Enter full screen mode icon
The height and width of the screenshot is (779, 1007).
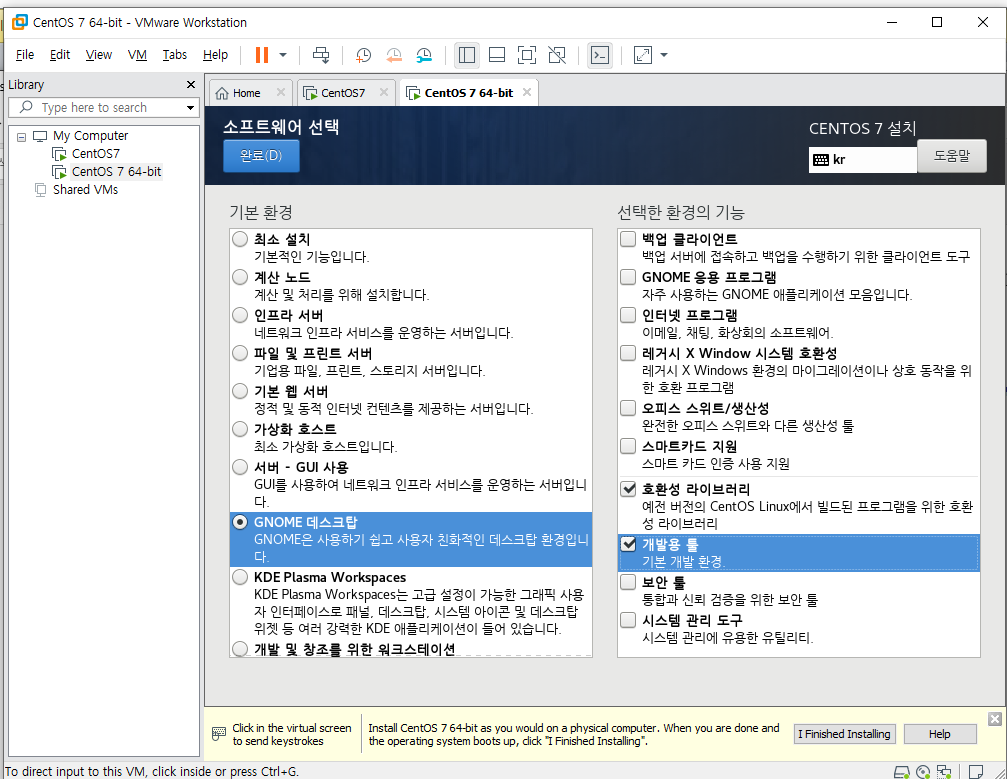(x=527, y=55)
